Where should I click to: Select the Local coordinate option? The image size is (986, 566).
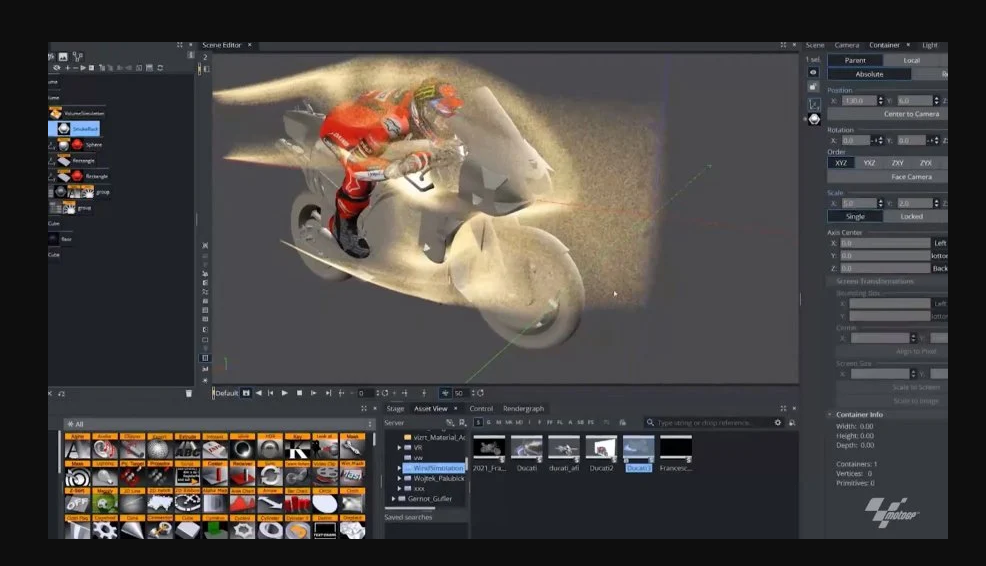pos(912,60)
